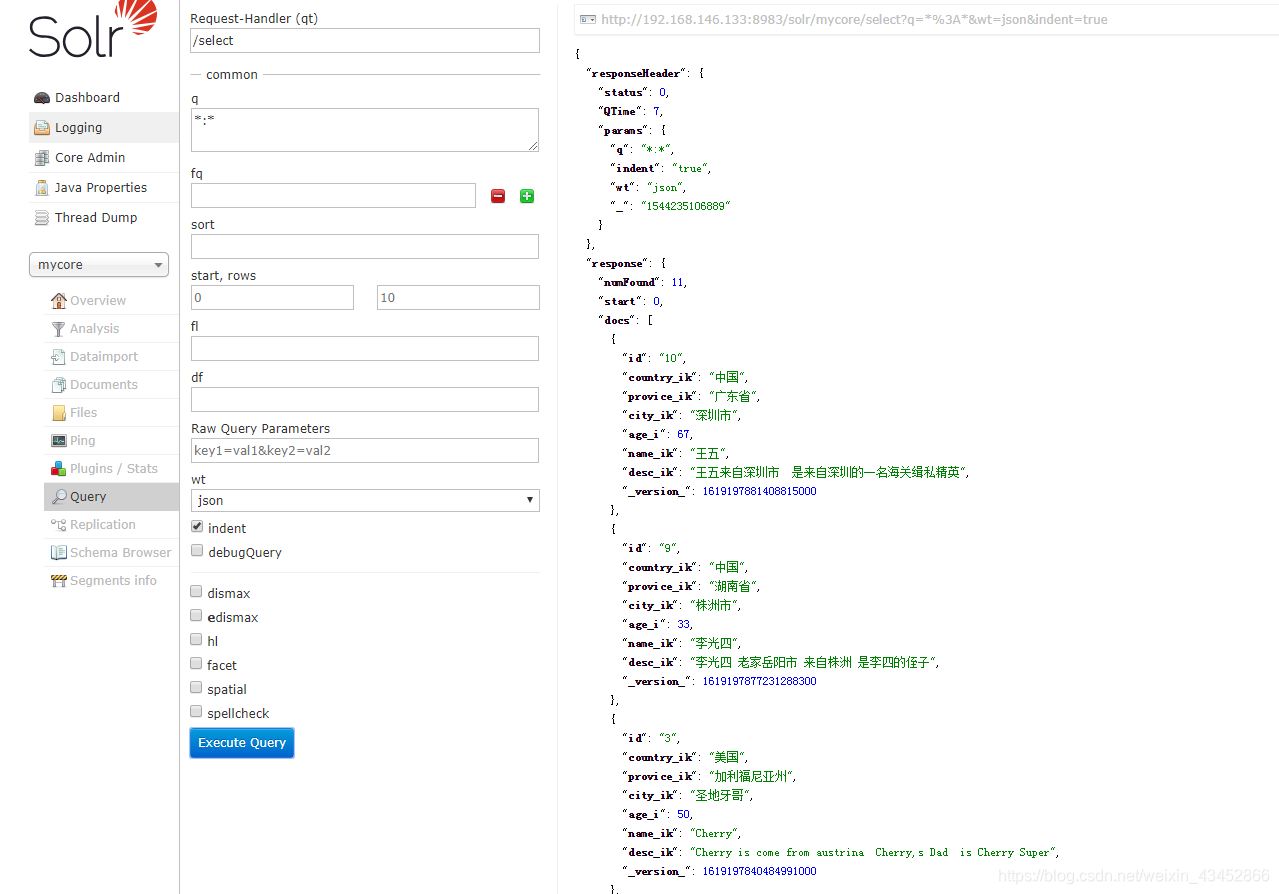The image size is (1279, 894).
Task: Click the Dashboard gauge icon
Action: (42, 98)
